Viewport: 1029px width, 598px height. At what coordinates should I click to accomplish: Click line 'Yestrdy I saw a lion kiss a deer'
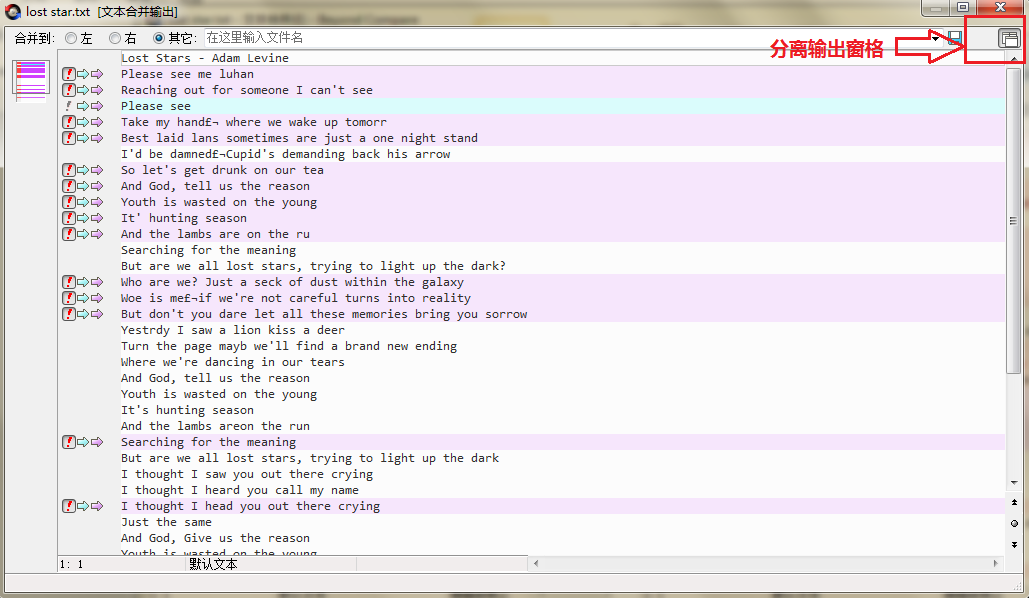(x=232, y=330)
